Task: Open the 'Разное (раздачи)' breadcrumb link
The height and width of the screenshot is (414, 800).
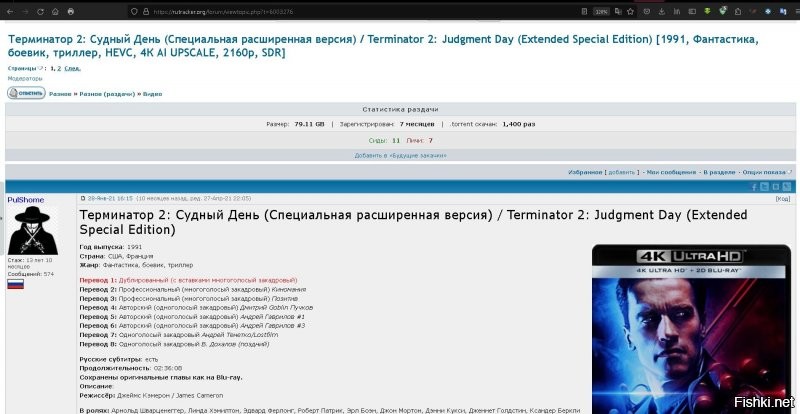Action: point(107,94)
